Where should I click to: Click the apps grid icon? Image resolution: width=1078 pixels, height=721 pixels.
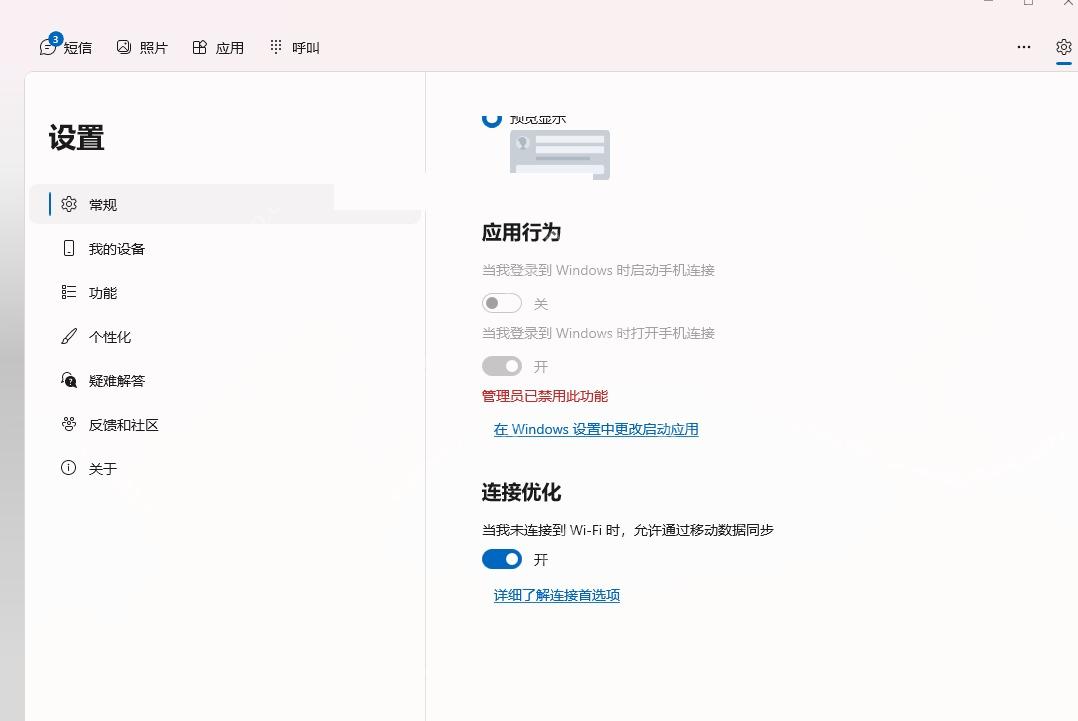point(199,47)
